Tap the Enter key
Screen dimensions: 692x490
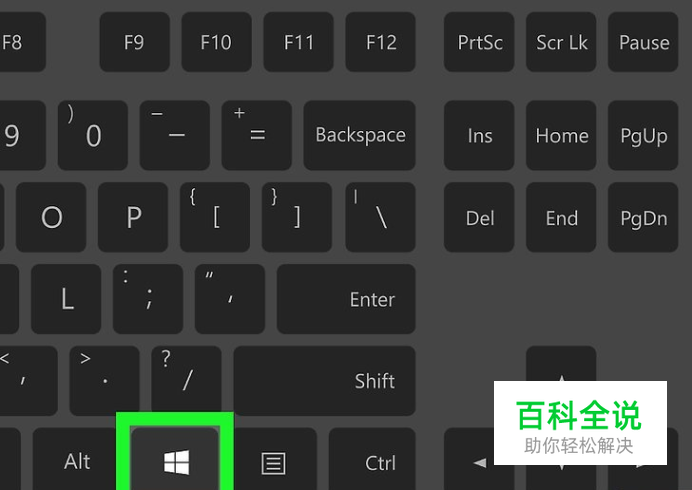(346, 299)
